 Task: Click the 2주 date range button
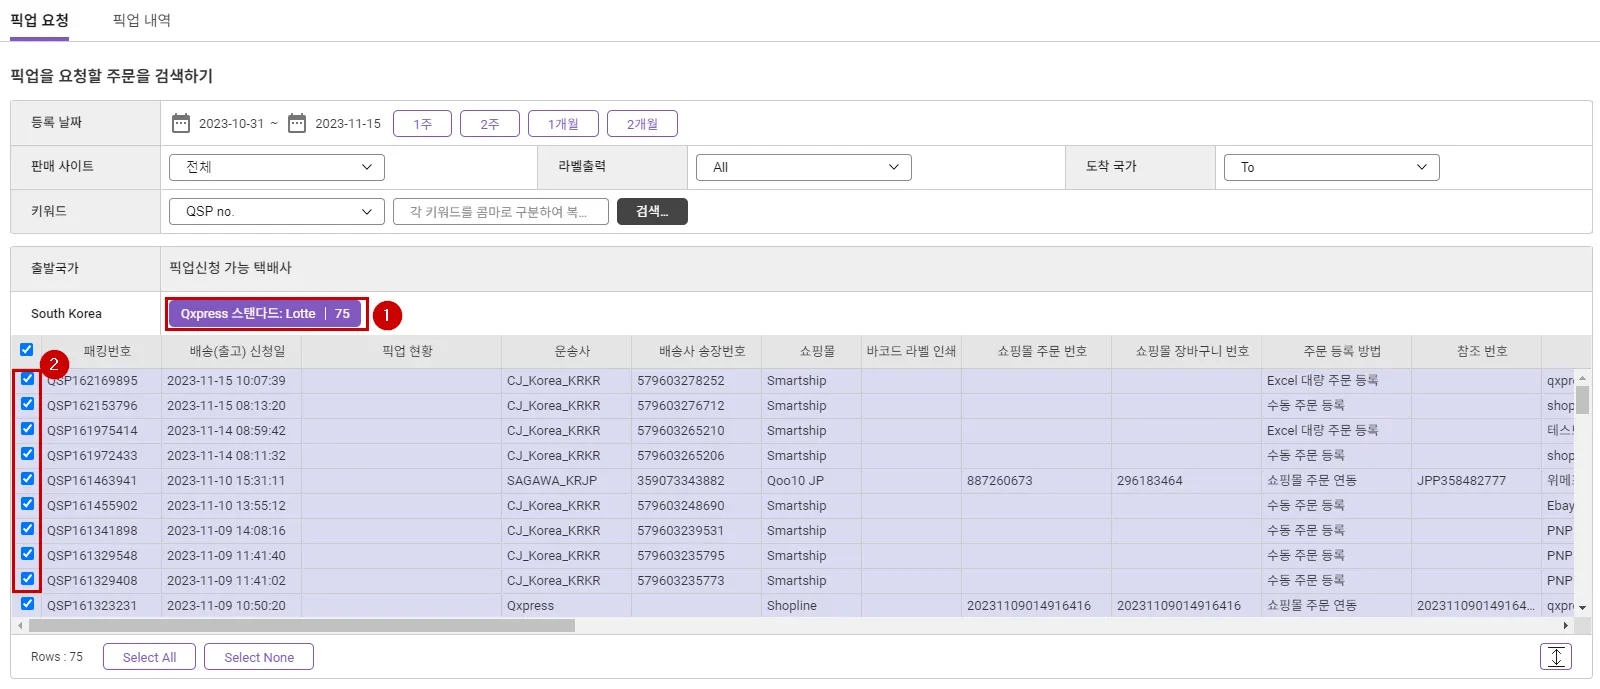[489, 124]
